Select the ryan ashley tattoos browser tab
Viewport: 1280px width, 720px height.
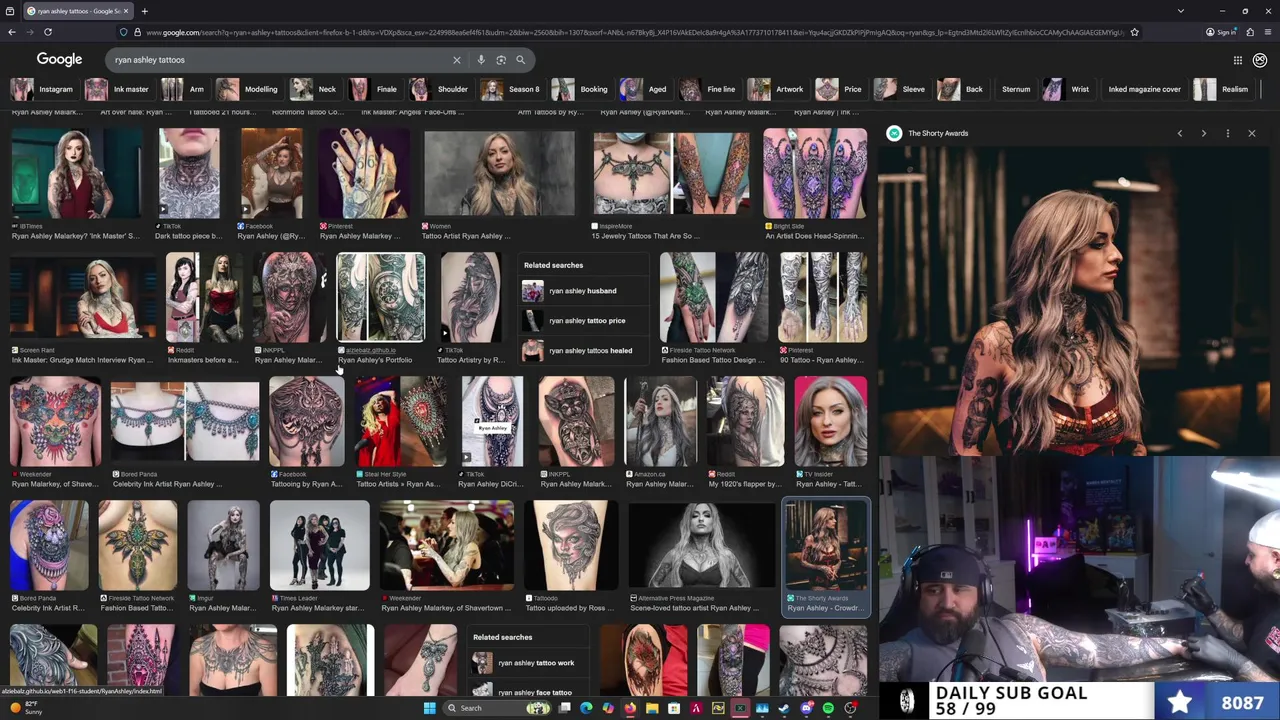pos(76,11)
